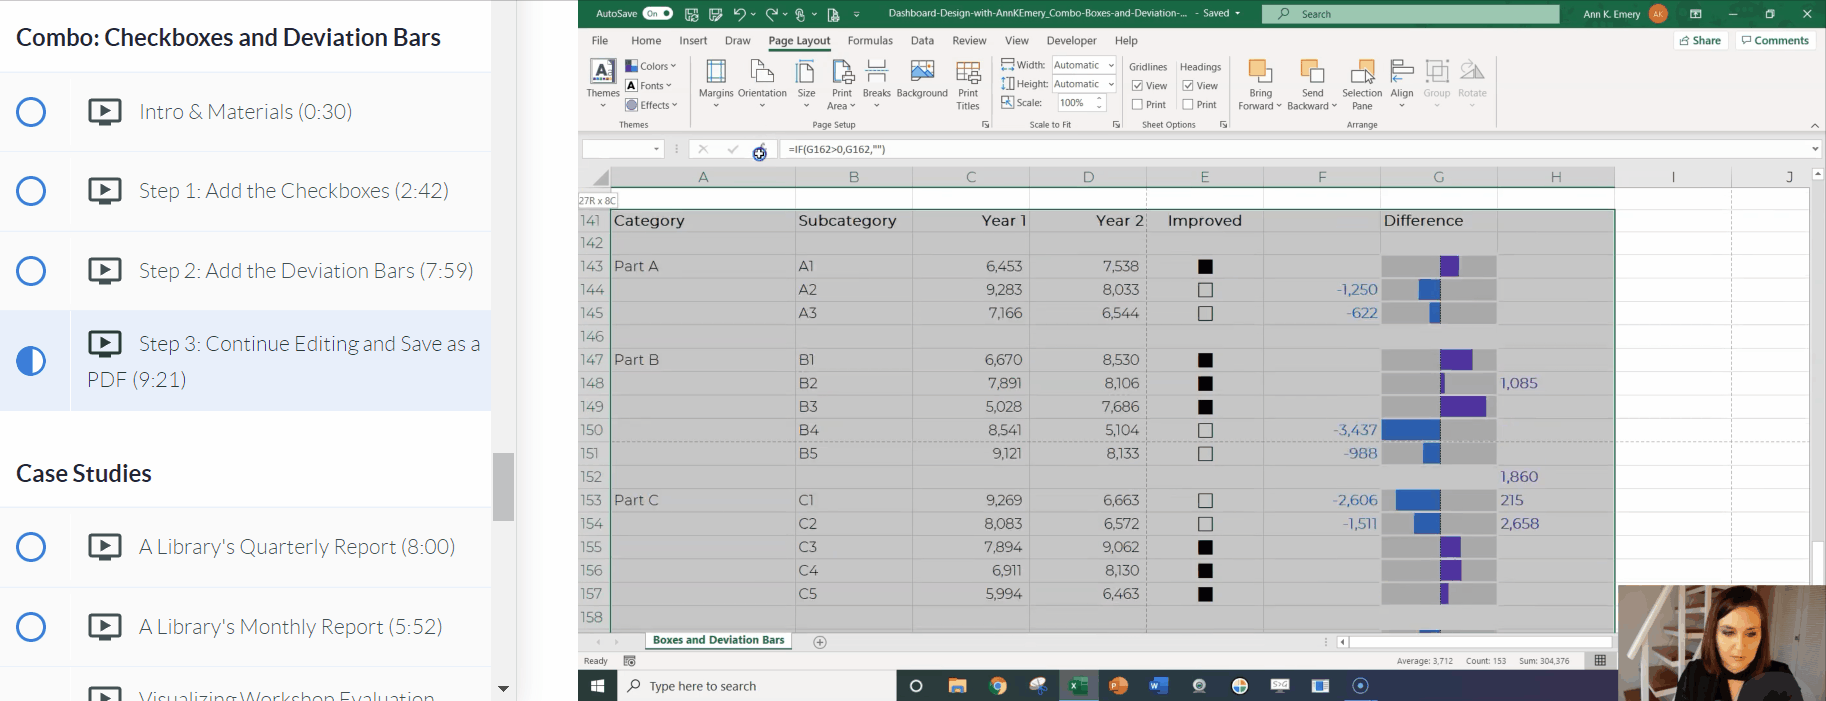
Task: Open the Name Box dropdown arrow
Action: 657,149
